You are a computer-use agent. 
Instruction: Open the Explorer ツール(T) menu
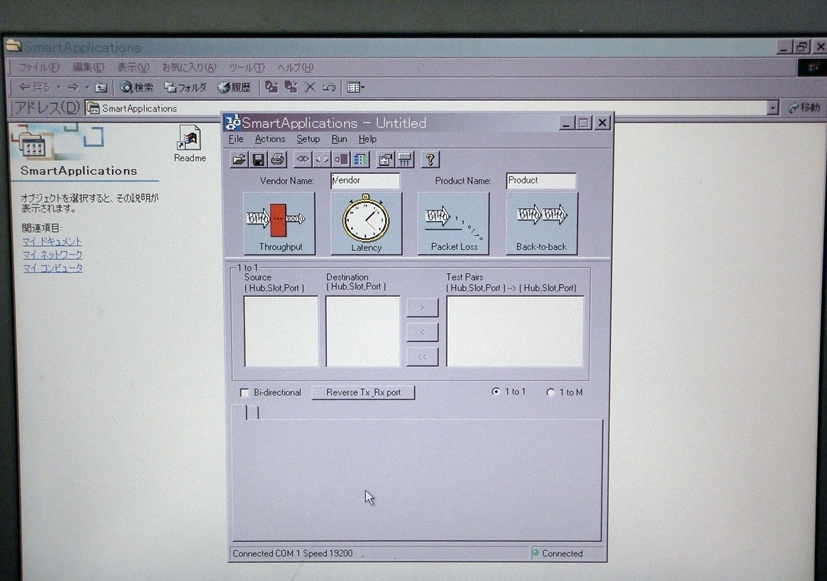246,67
